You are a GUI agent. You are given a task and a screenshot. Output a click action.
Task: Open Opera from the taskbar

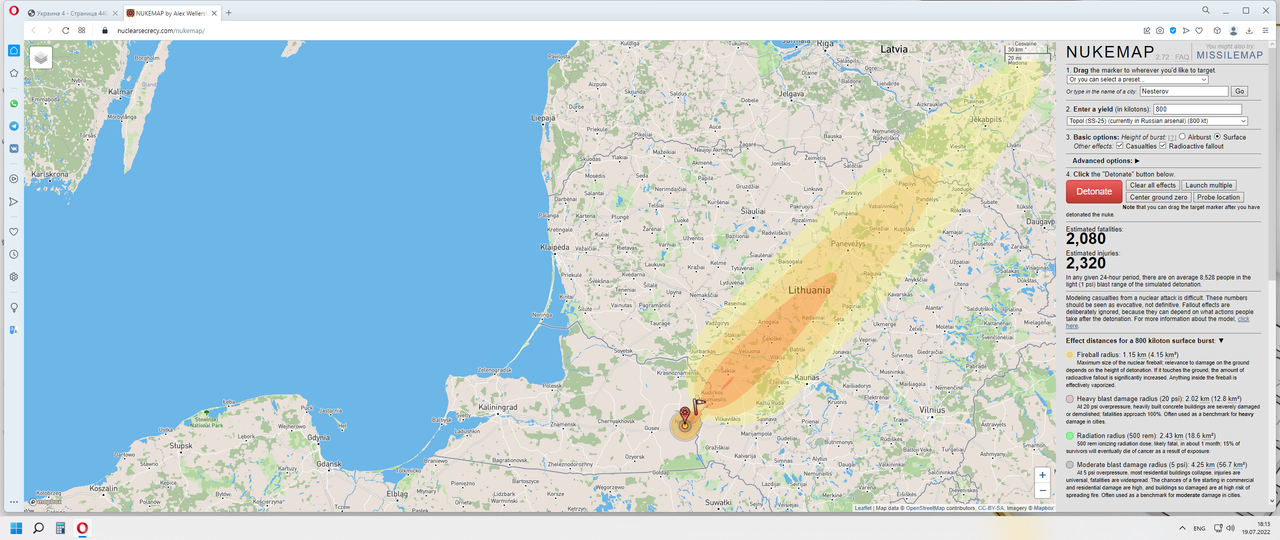(82, 527)
